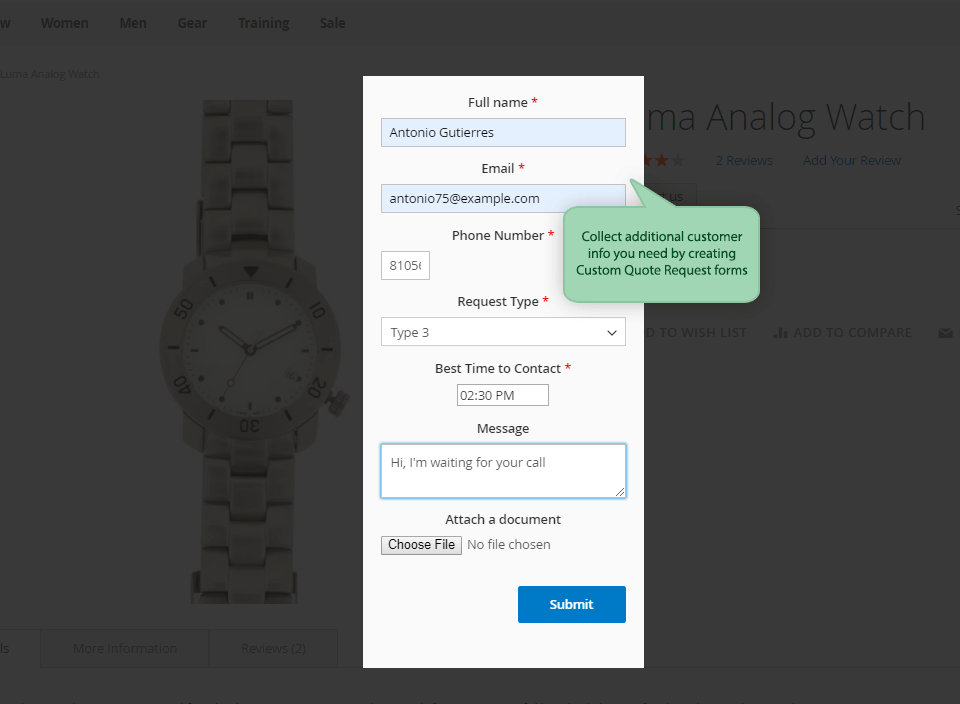Open the Men menu
Image resolution: width=960 pixels, height=704 pixels.
tap(133, 23)
